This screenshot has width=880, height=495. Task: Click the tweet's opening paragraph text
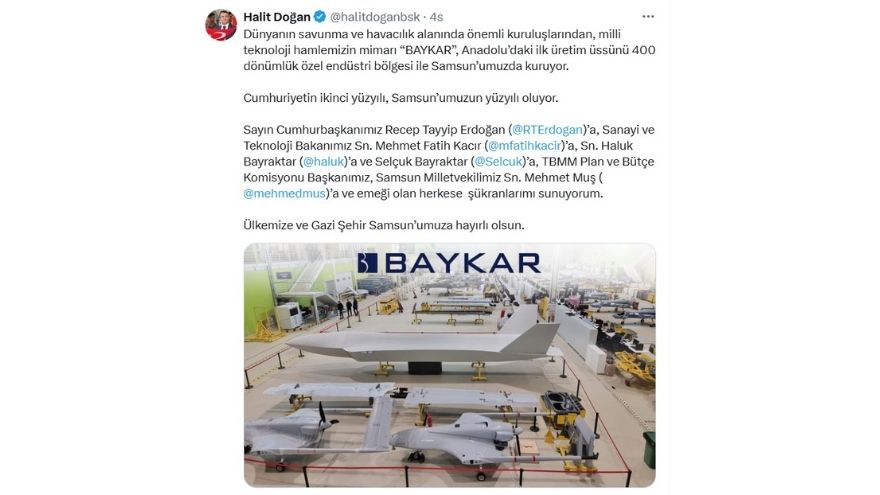coord(449,50)
